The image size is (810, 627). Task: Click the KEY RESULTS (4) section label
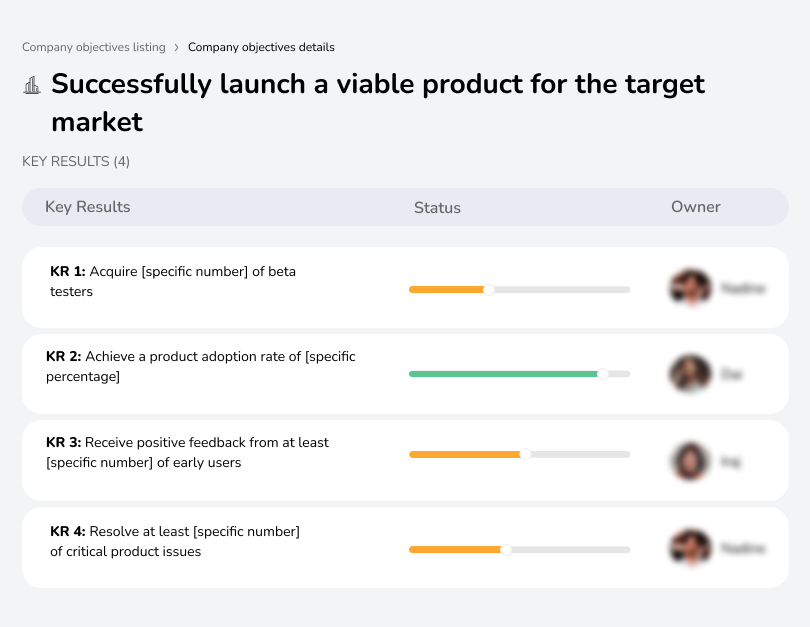75,161
